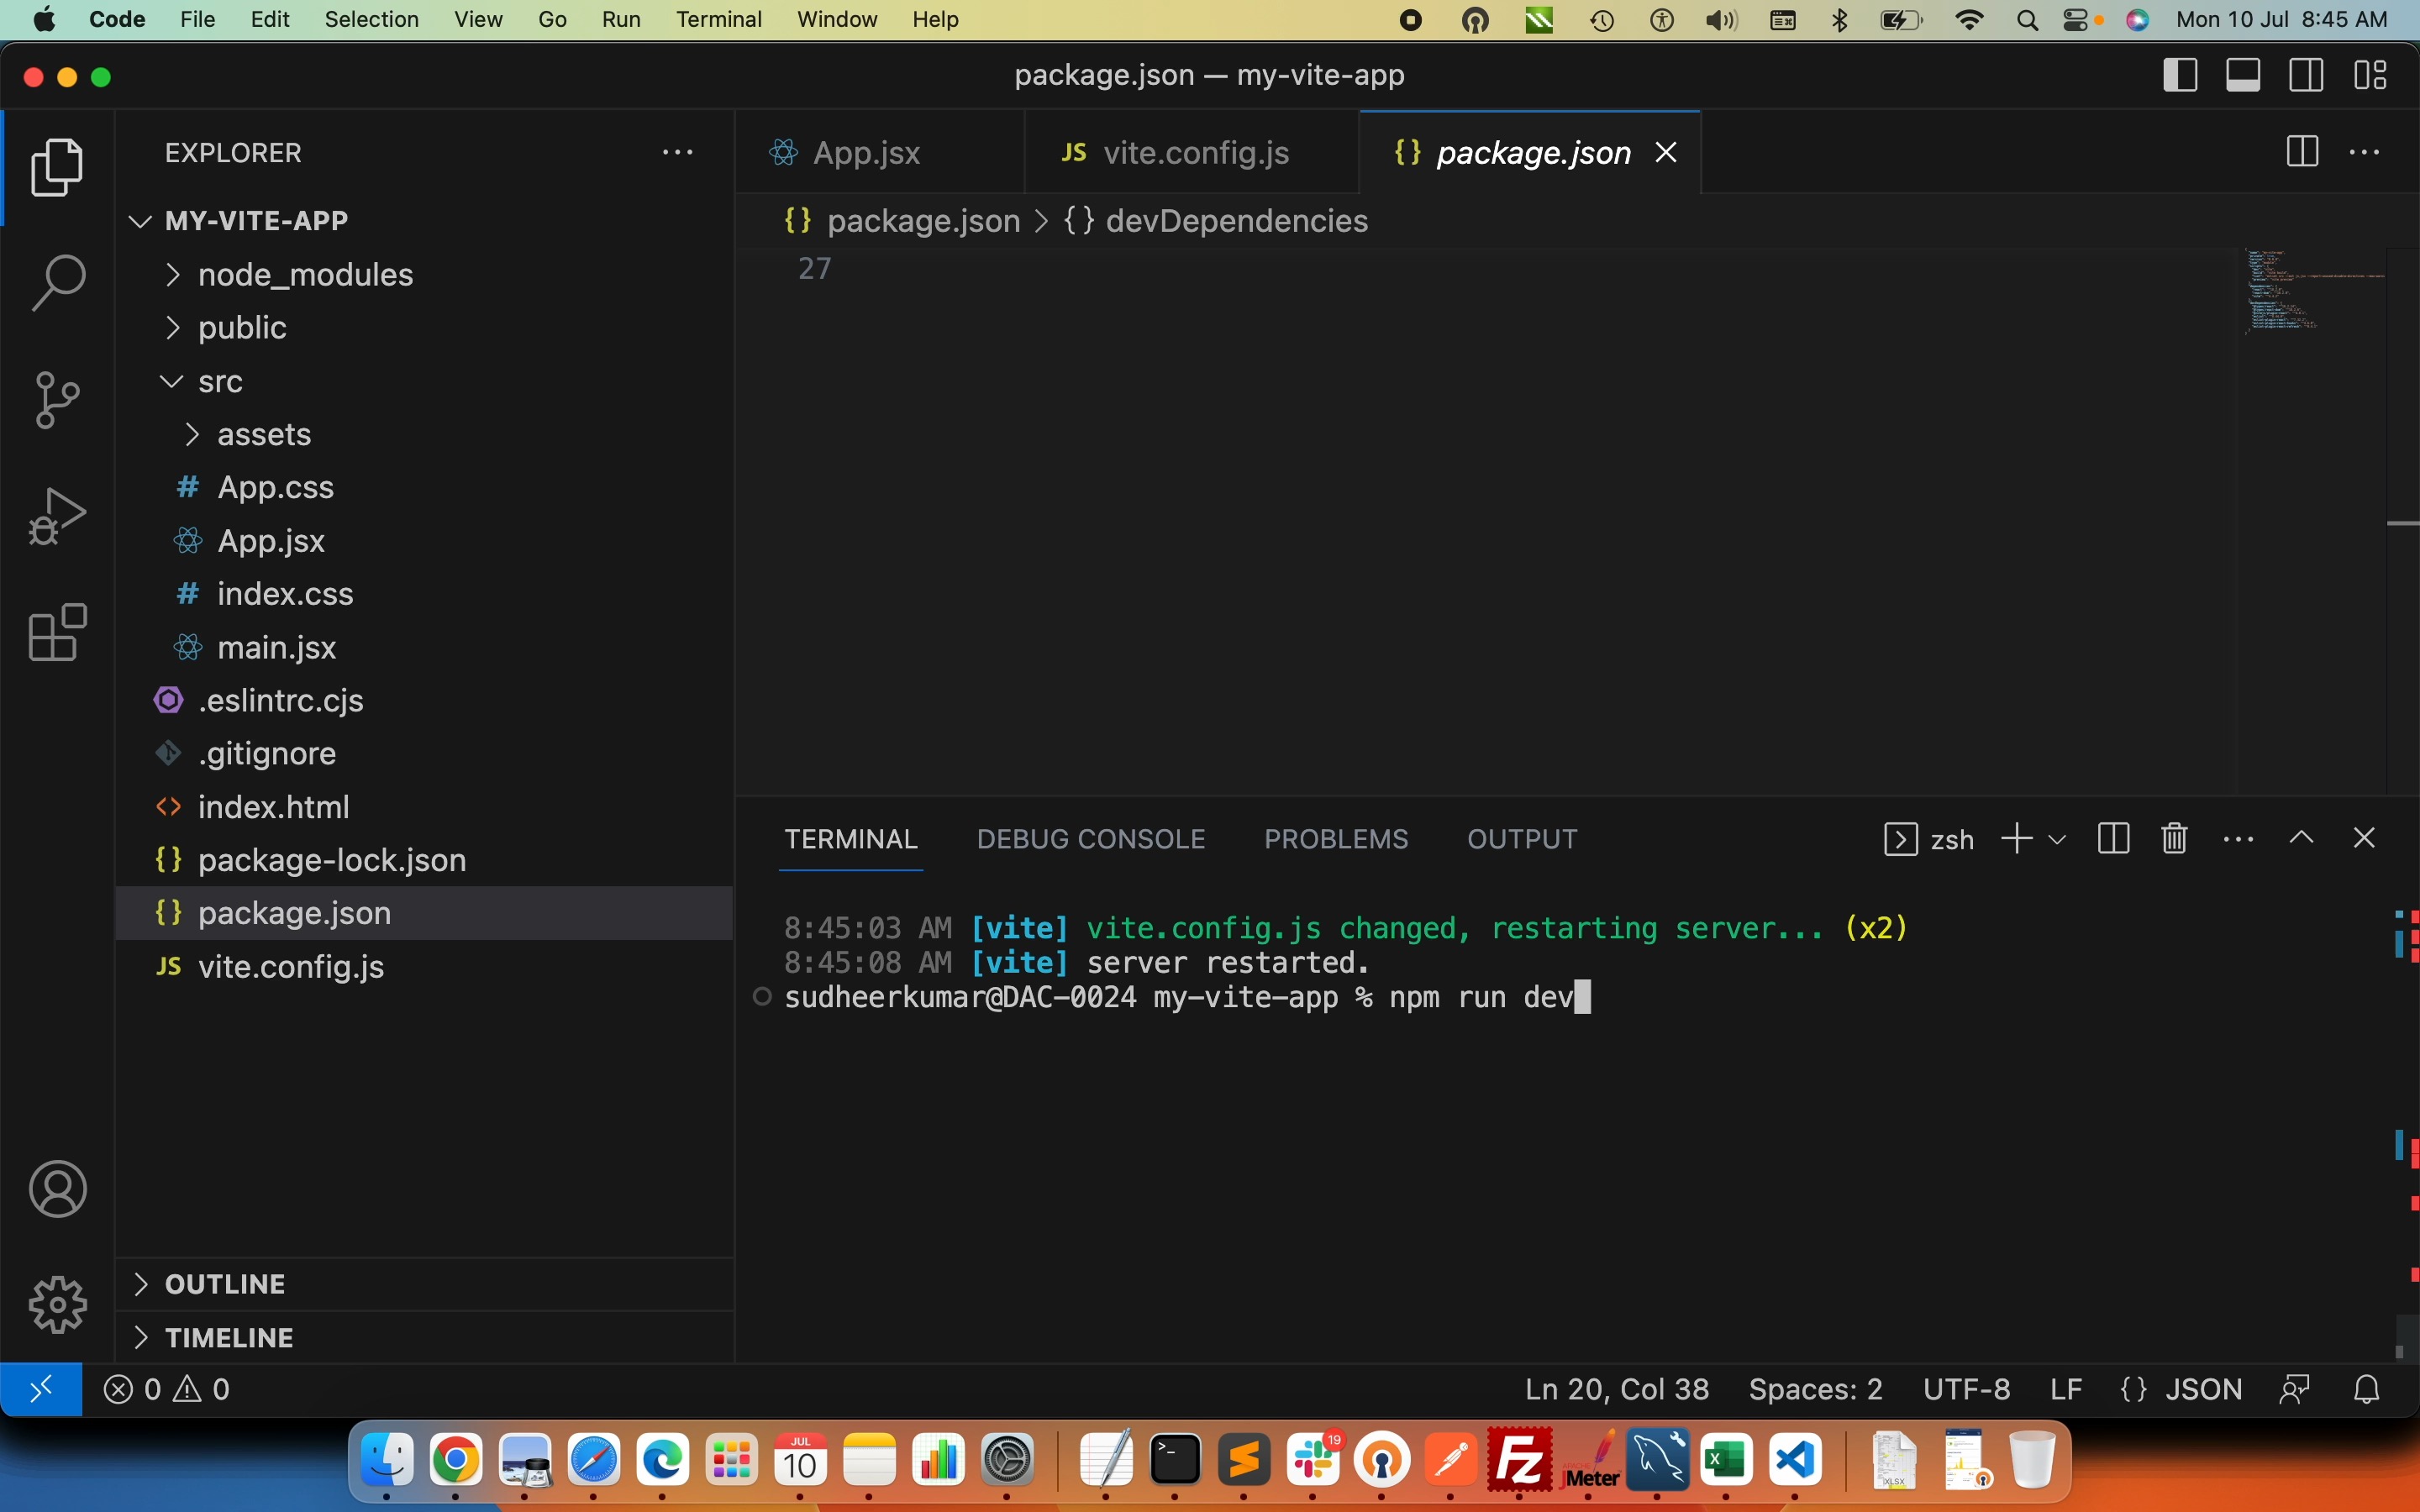Open Slack in the Dock
This screenshot has width=2420, height=1512.
(1313, 1462)
